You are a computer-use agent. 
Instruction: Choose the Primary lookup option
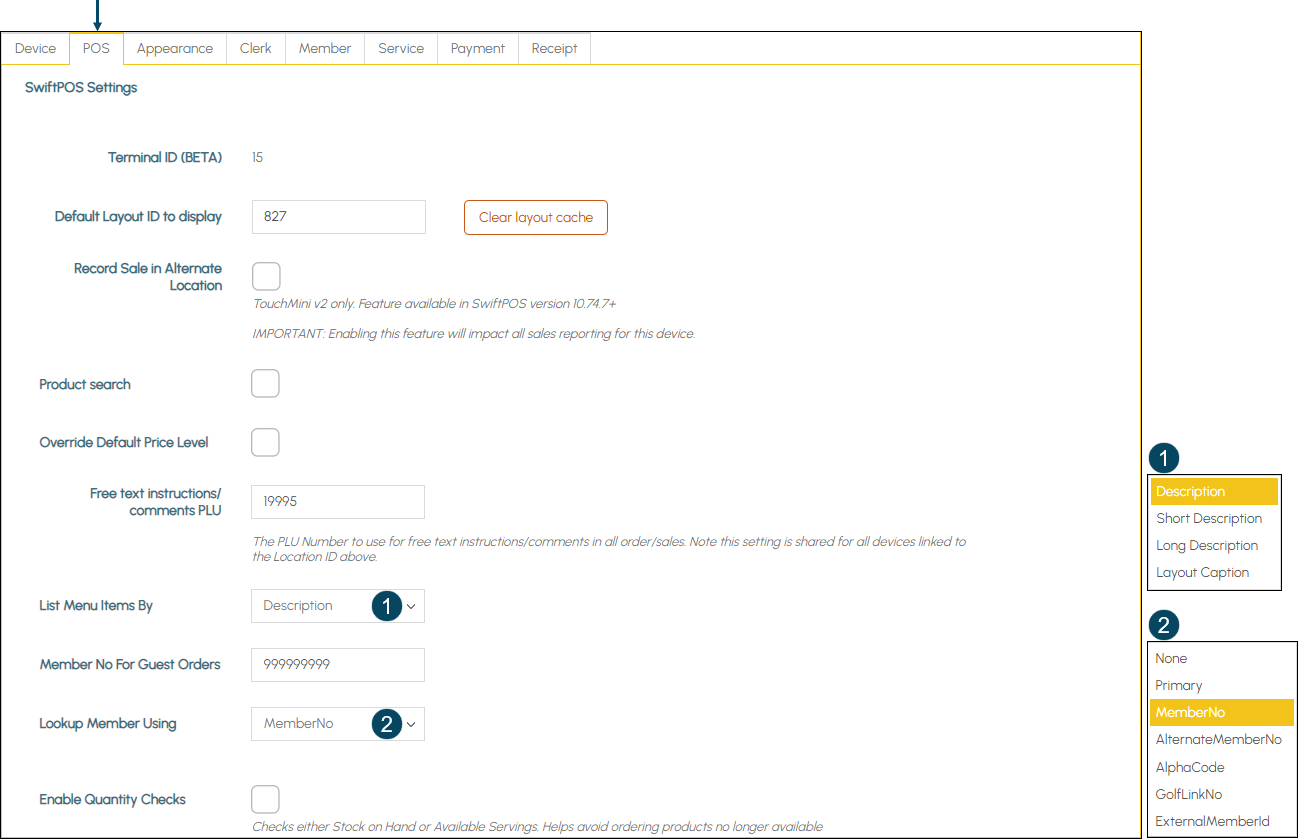pos(1222,685)
